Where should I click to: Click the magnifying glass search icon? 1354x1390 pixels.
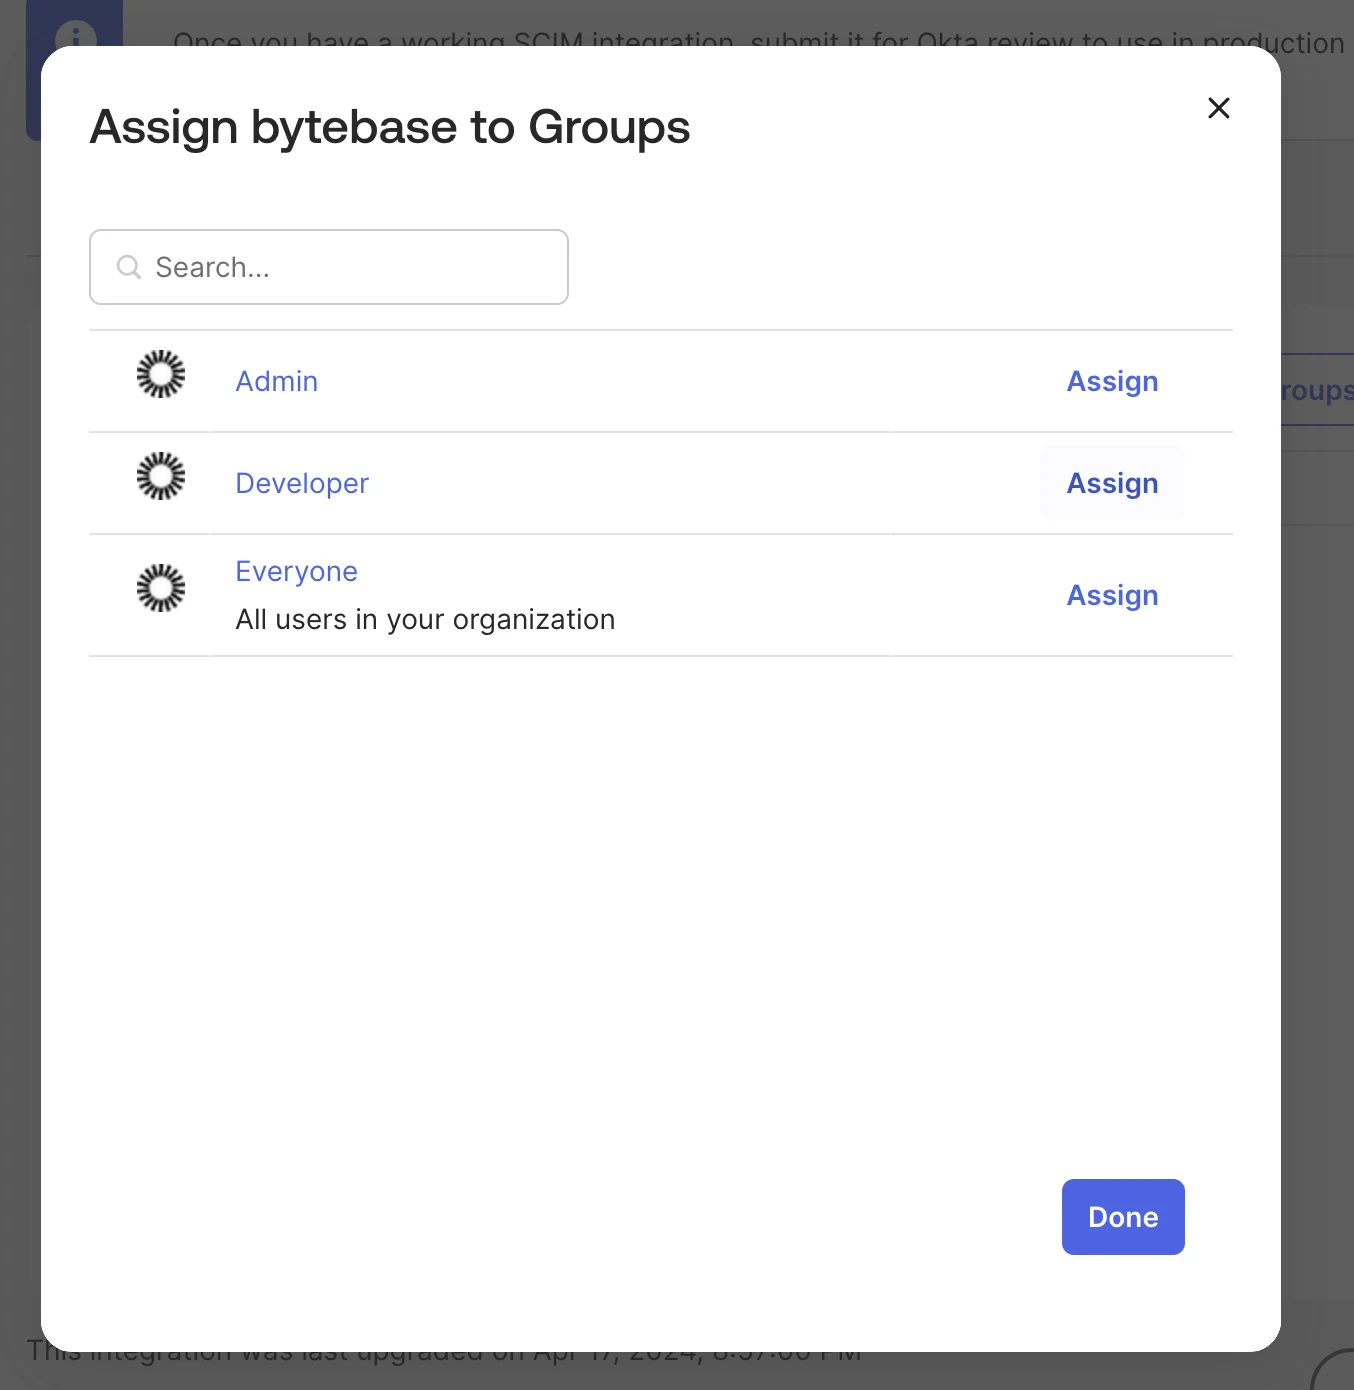tap(128, 266)
